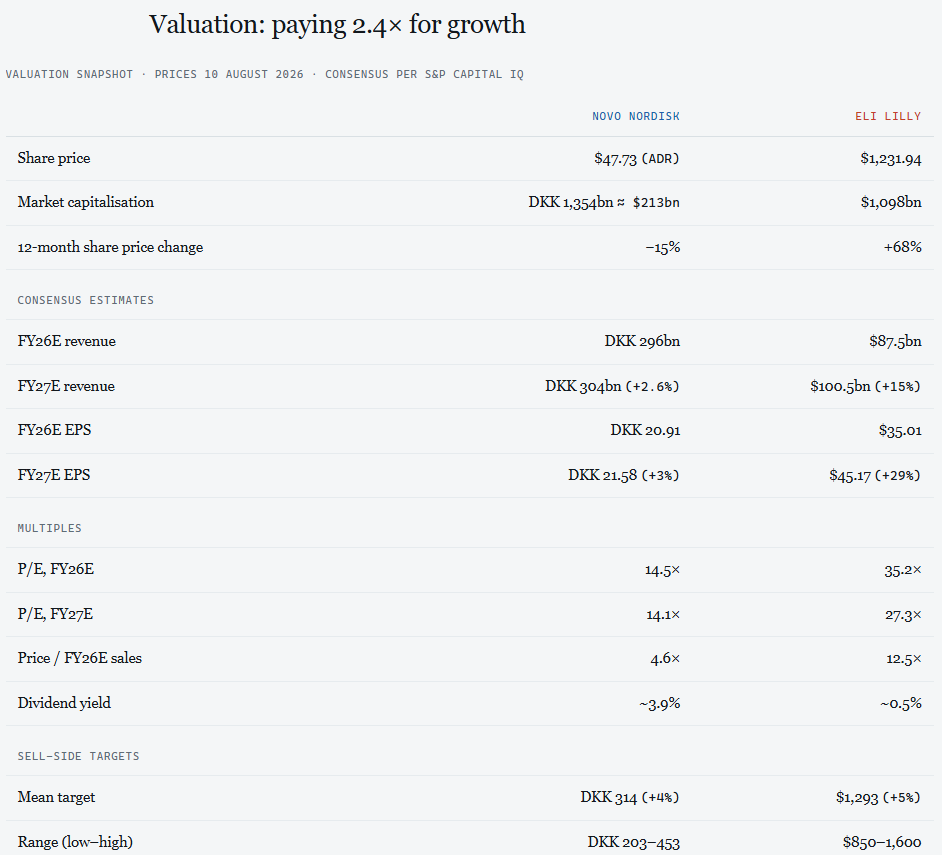Click the 'MULTIPLES' section heading
Viewport: 942px width, 855px height.
(49, 528)
